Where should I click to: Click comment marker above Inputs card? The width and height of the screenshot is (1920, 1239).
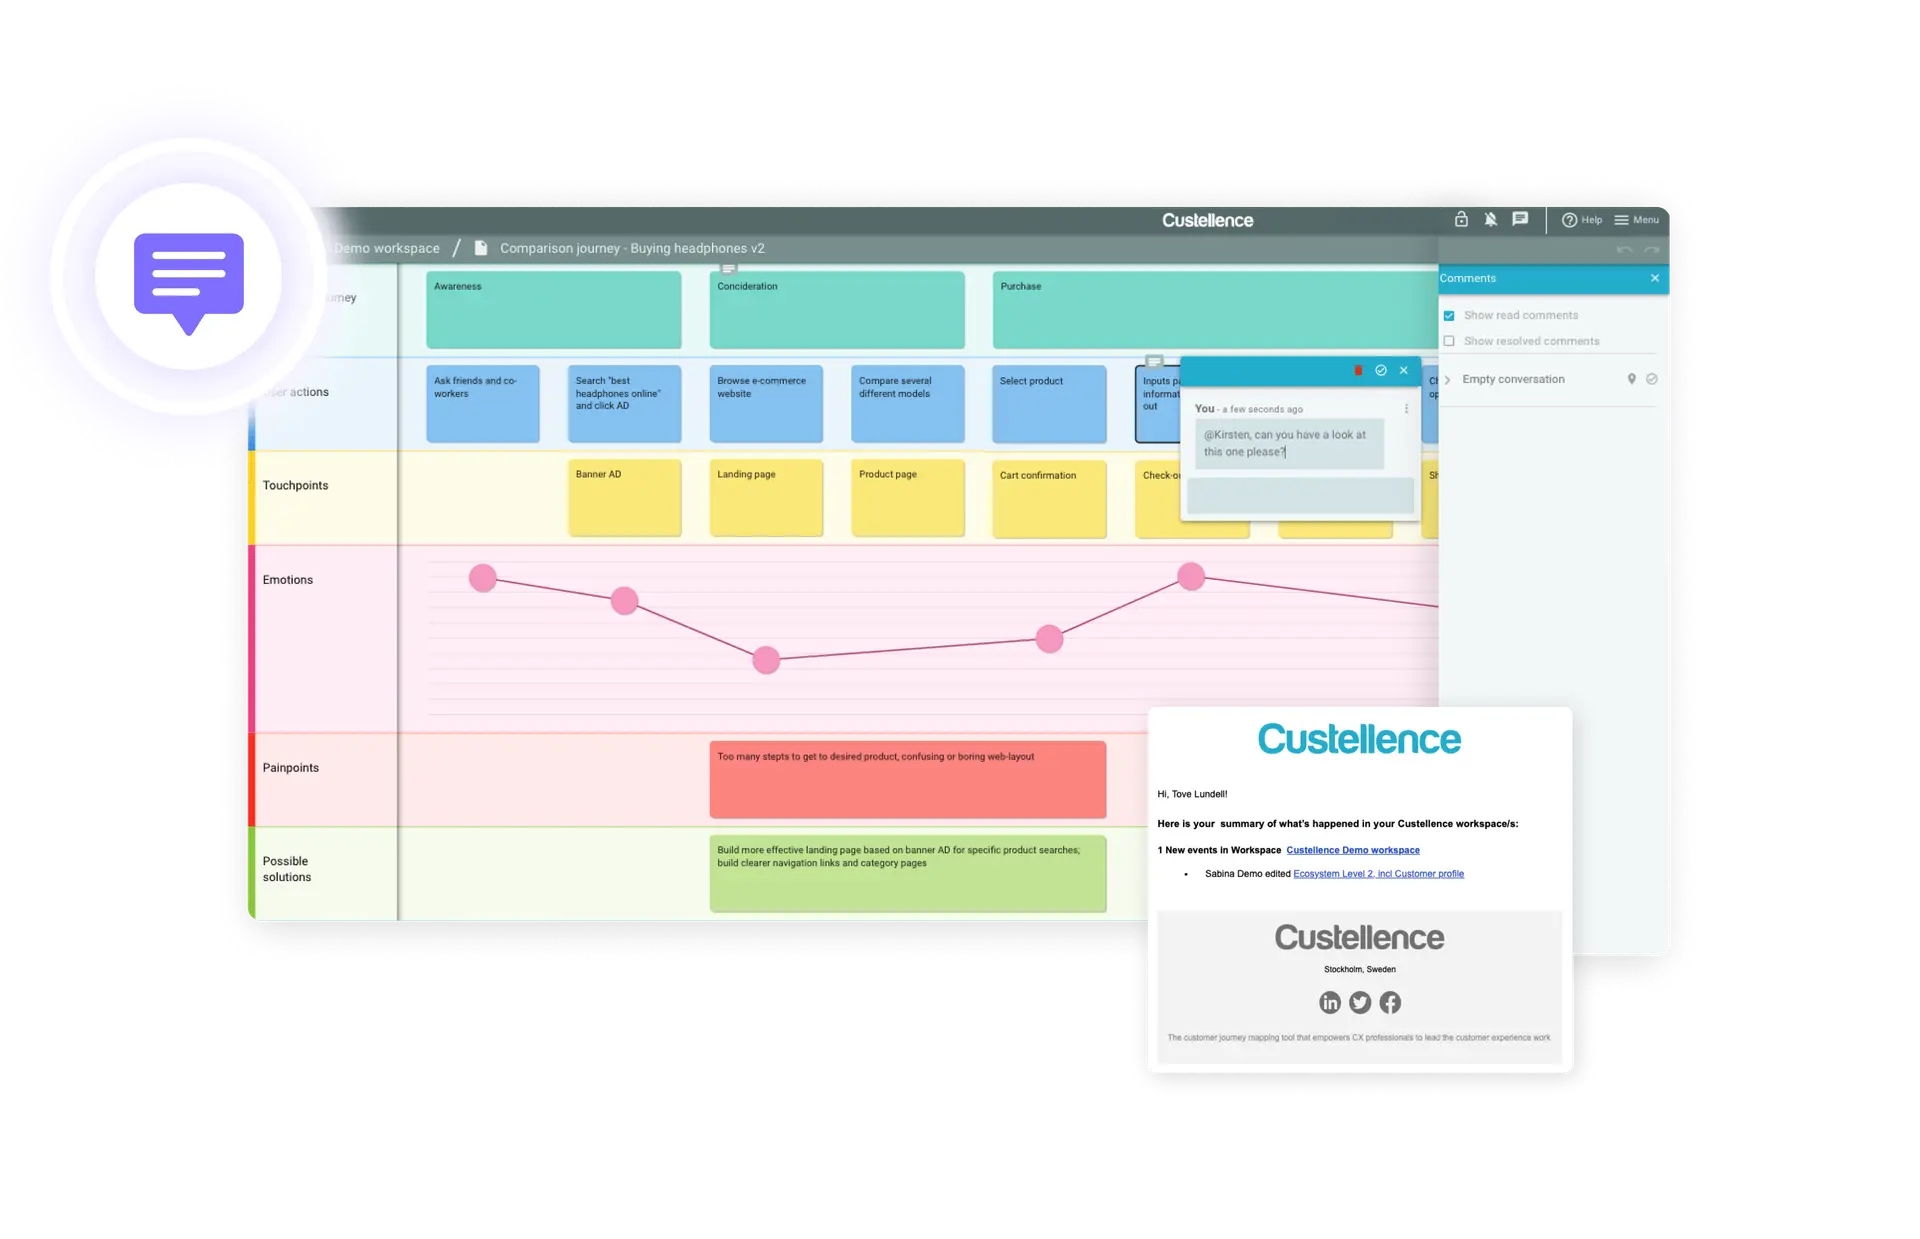tap(1154, 361)
